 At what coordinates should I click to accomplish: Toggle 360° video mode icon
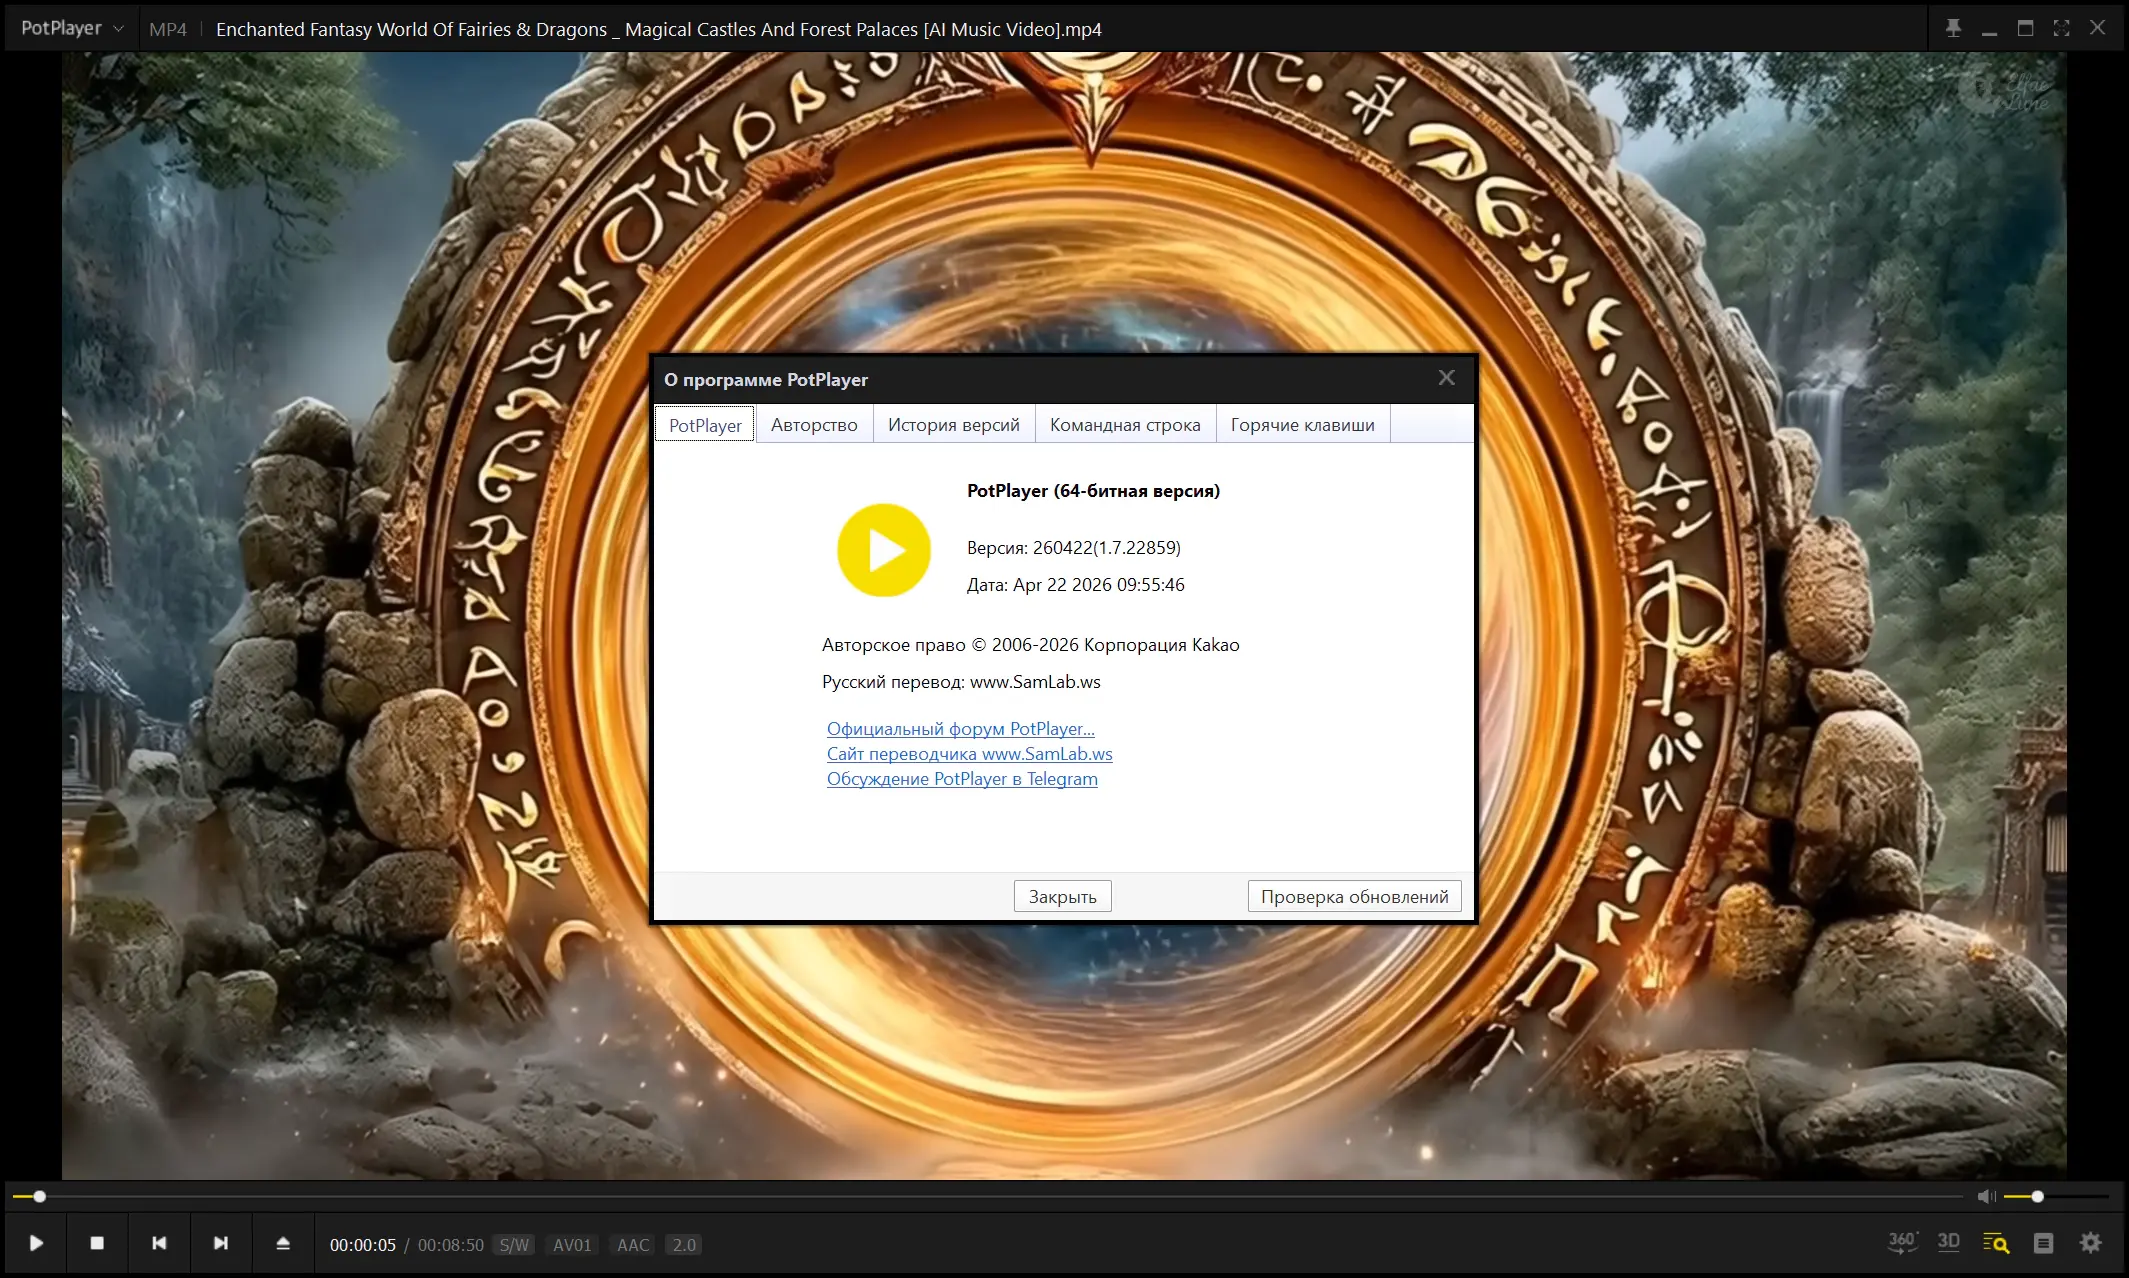(1901, 1242)
